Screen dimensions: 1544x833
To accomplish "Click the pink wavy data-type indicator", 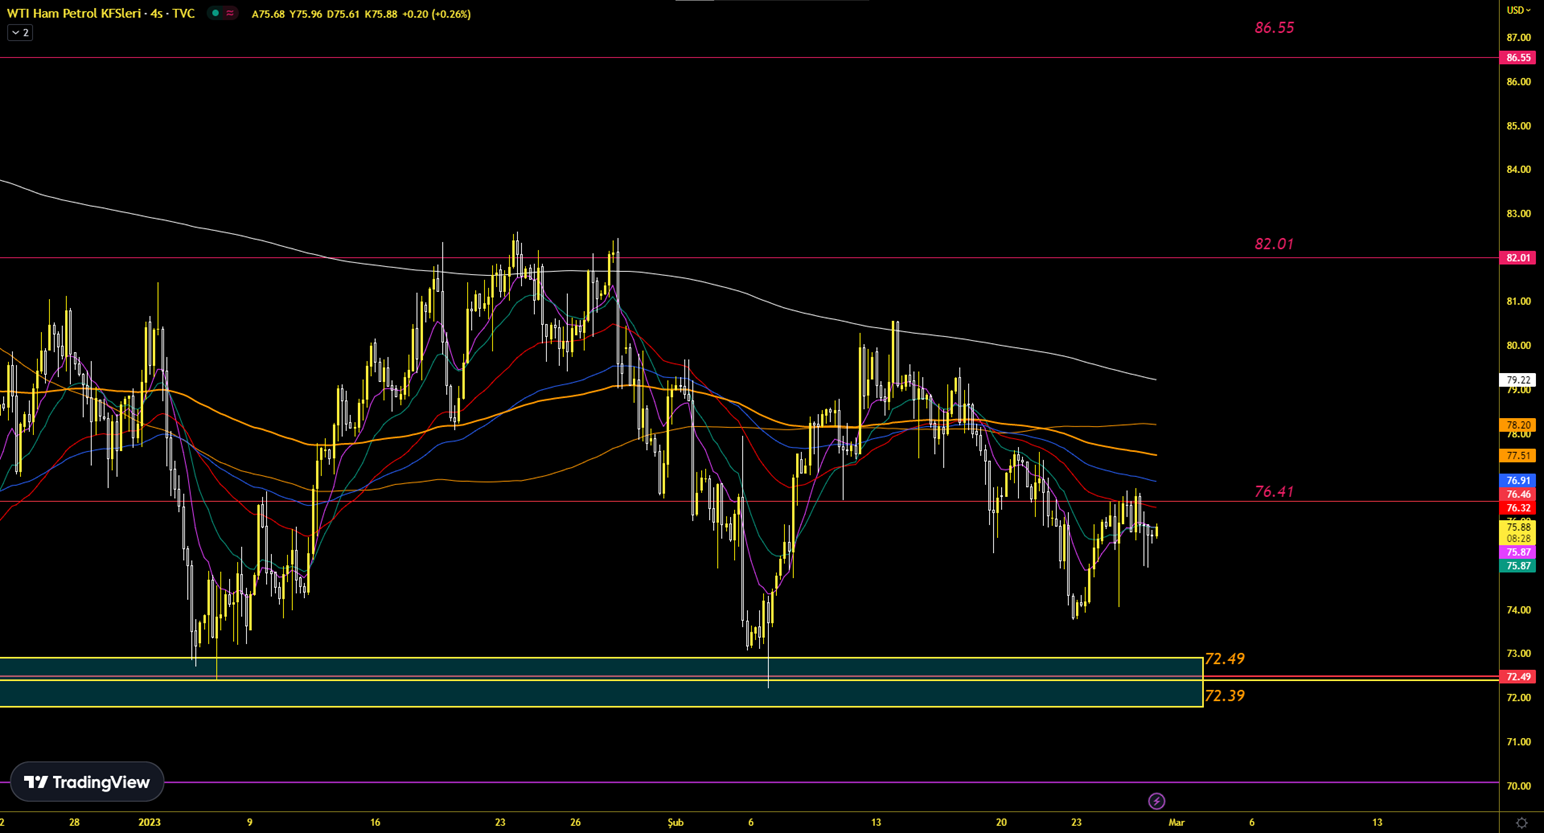I will point(230,14).
